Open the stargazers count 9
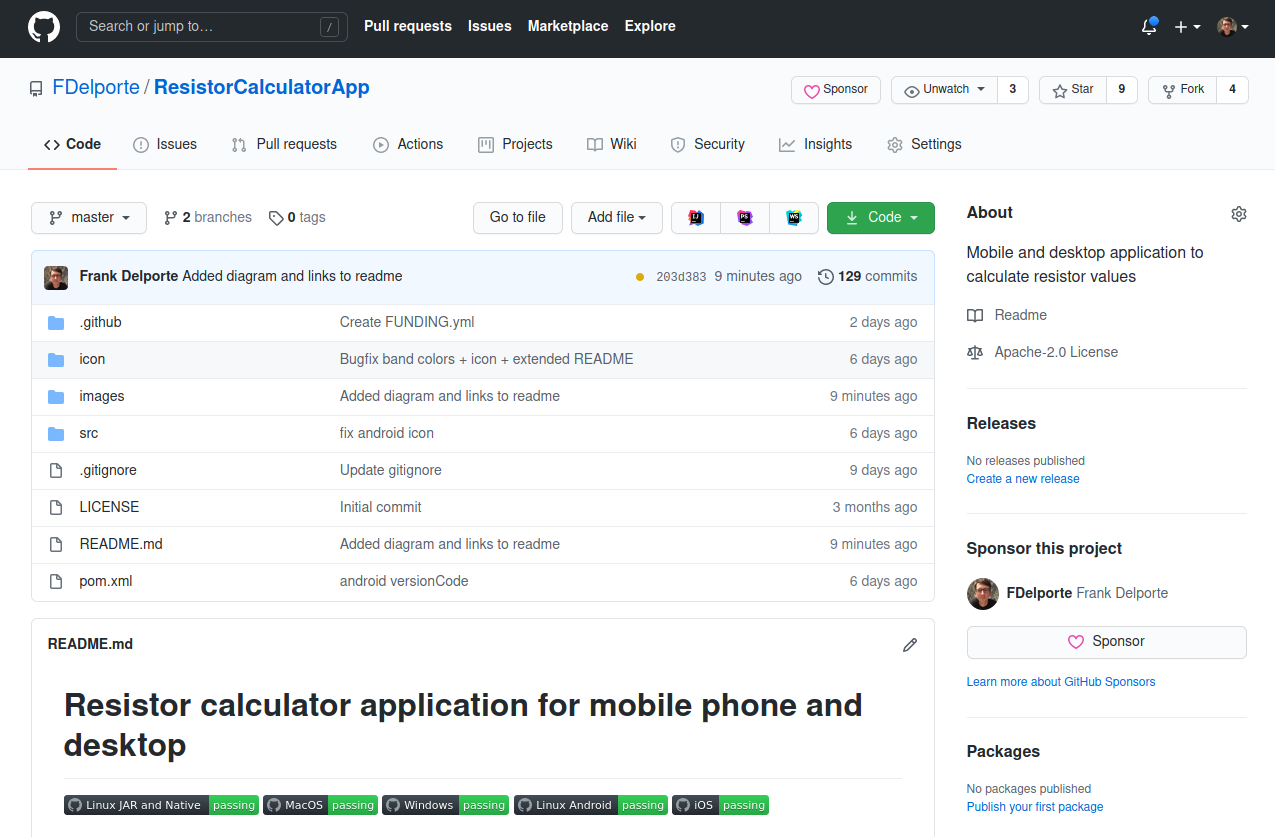Viewport: 1275px width, 837px height. click(x=1122, y=90)
